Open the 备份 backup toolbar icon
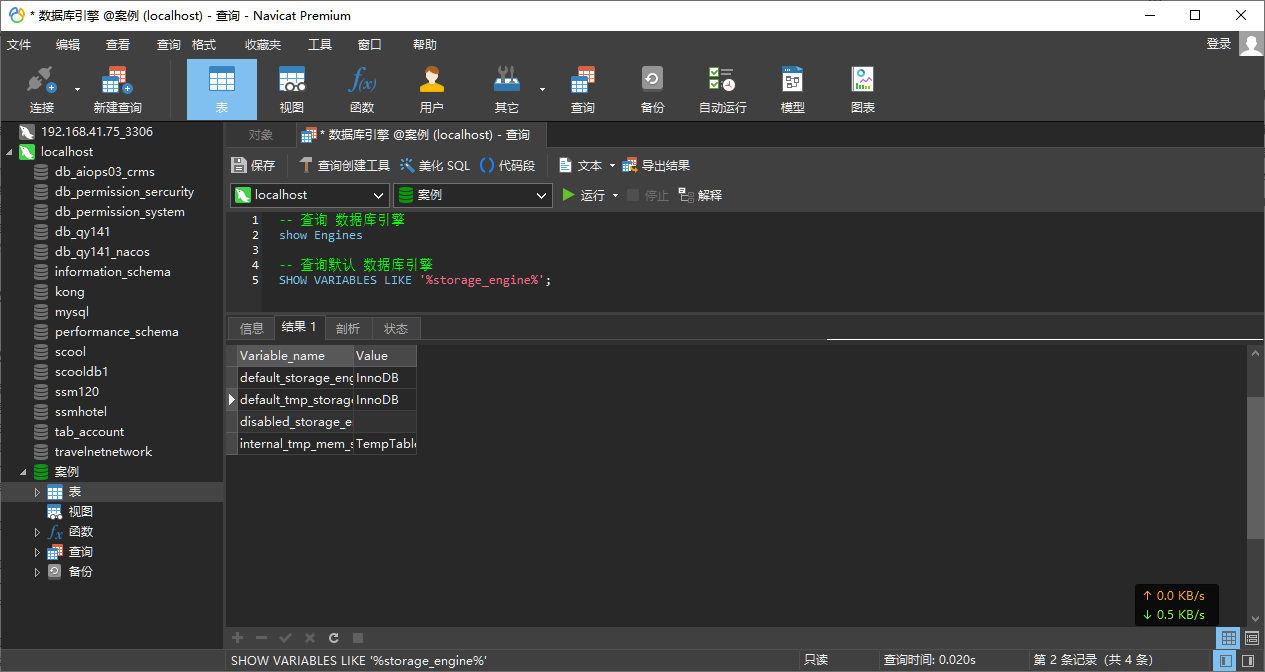This screenshot has height=672, width=1265. pyautogui.click(x=653, y=89)
